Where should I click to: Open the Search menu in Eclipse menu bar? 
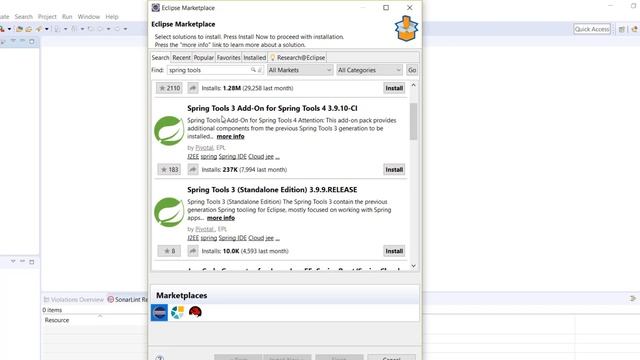tap(24, 17)
